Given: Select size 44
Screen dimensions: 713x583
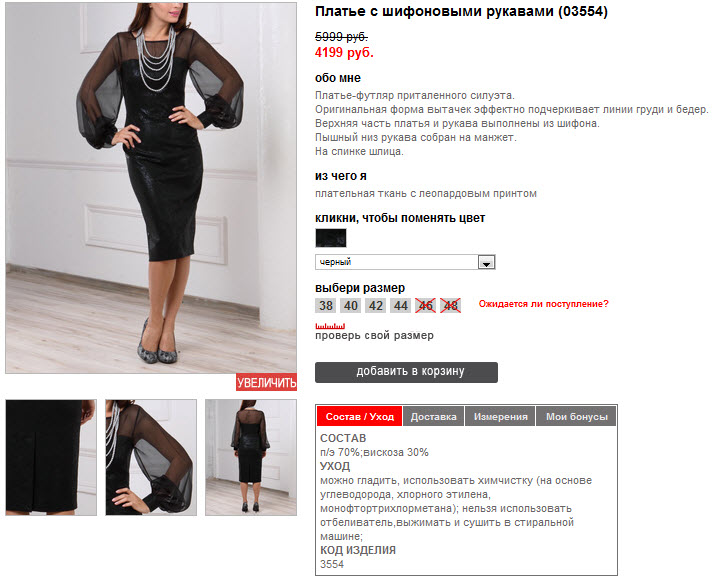Looking at the screenshot, I should tap(401, 306).
